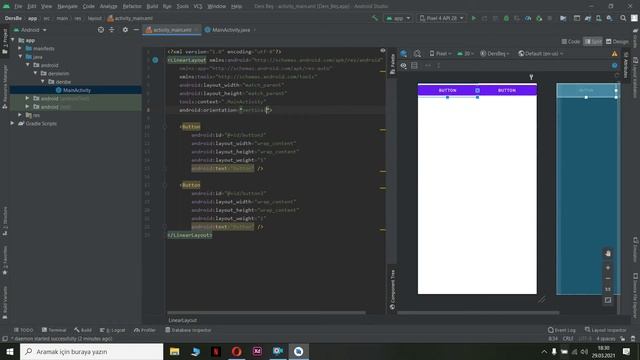Open the API level 30 dropdown
640x360 pixels.
tap(465, 53)
